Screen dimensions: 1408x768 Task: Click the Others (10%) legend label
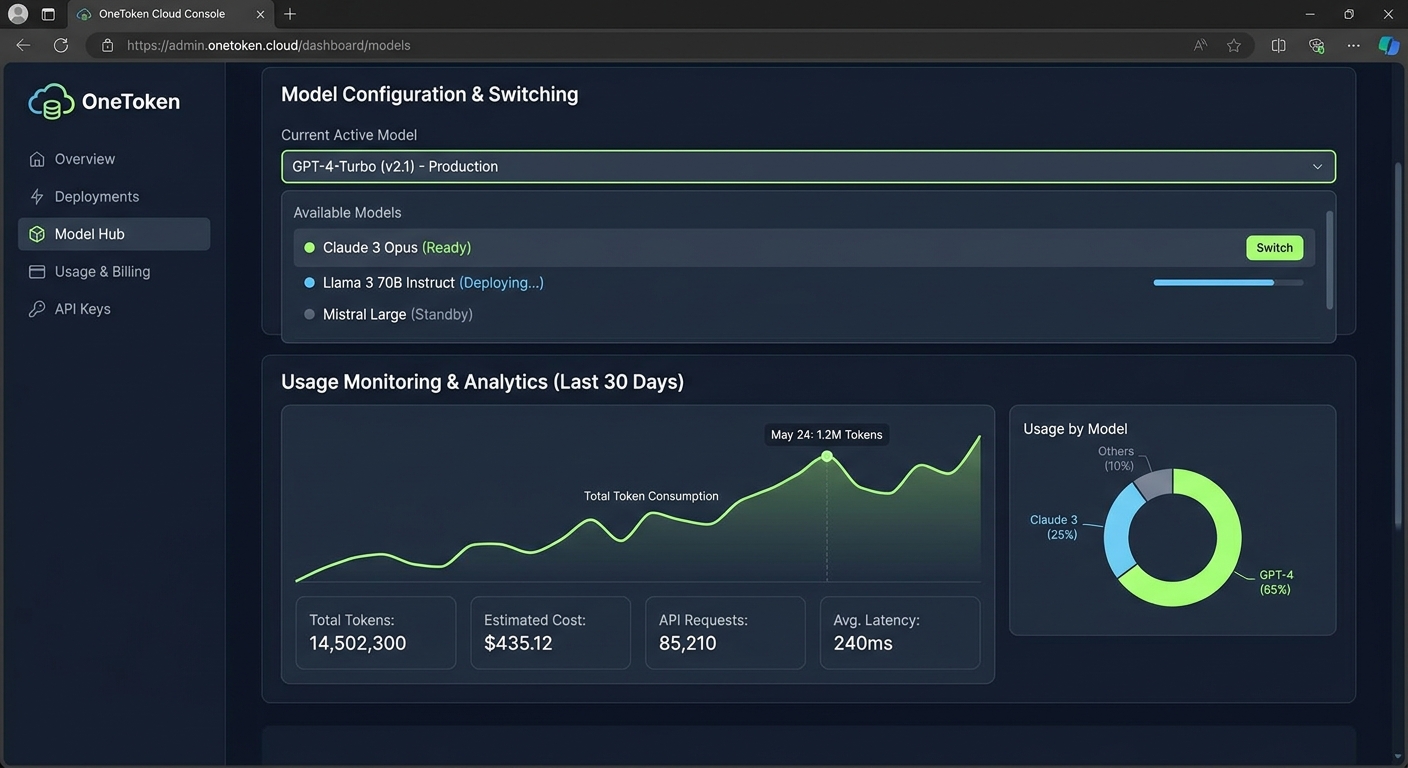tap(1116, 458)
